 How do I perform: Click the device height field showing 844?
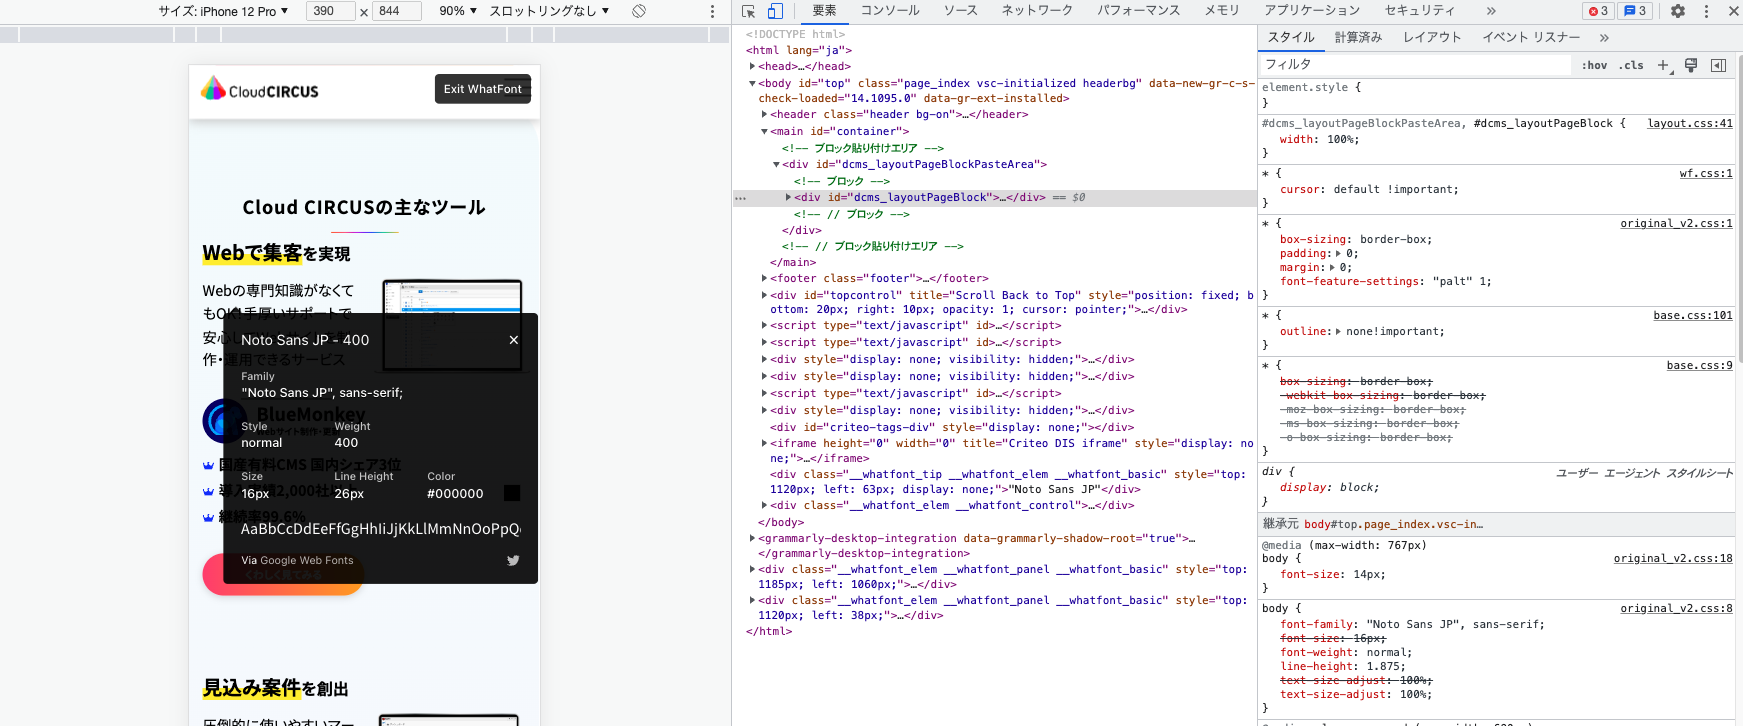pos(396,11)
